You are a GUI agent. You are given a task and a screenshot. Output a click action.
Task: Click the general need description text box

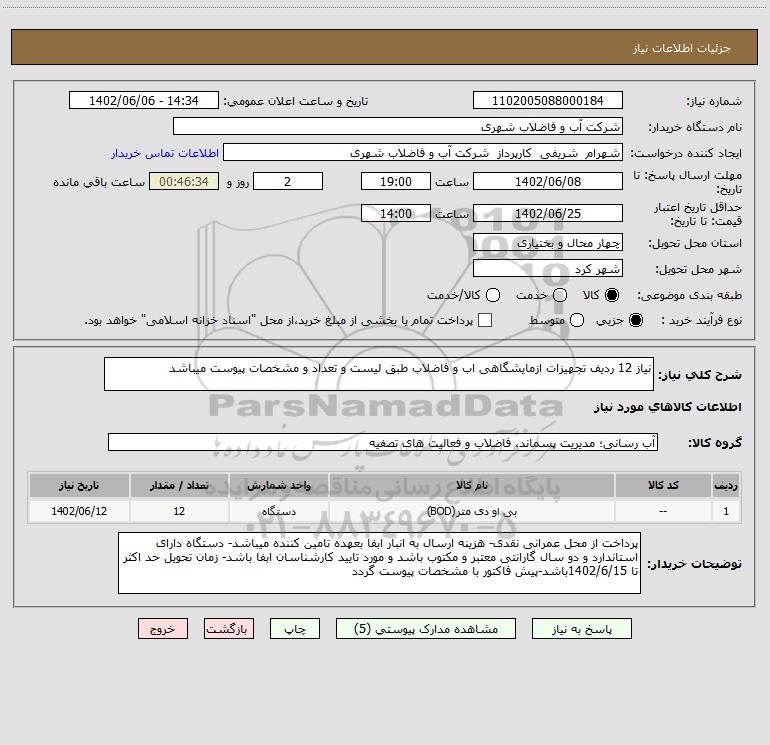point(379,374)
